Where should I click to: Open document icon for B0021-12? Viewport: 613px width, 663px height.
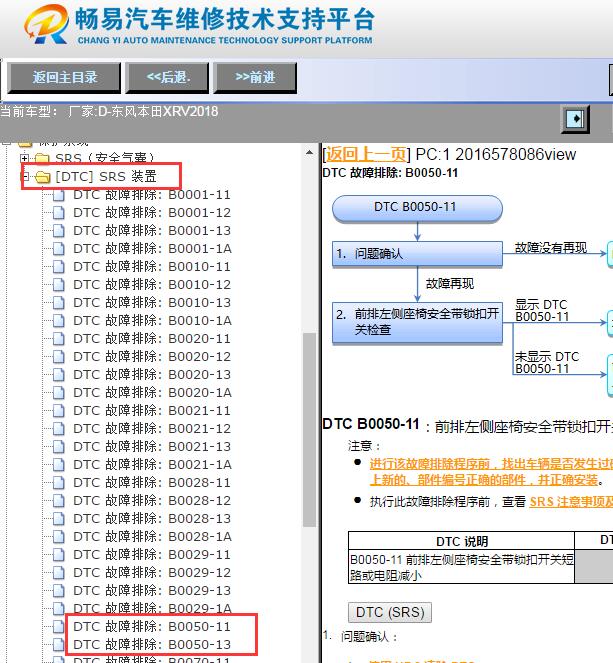(x=59, y=428)
